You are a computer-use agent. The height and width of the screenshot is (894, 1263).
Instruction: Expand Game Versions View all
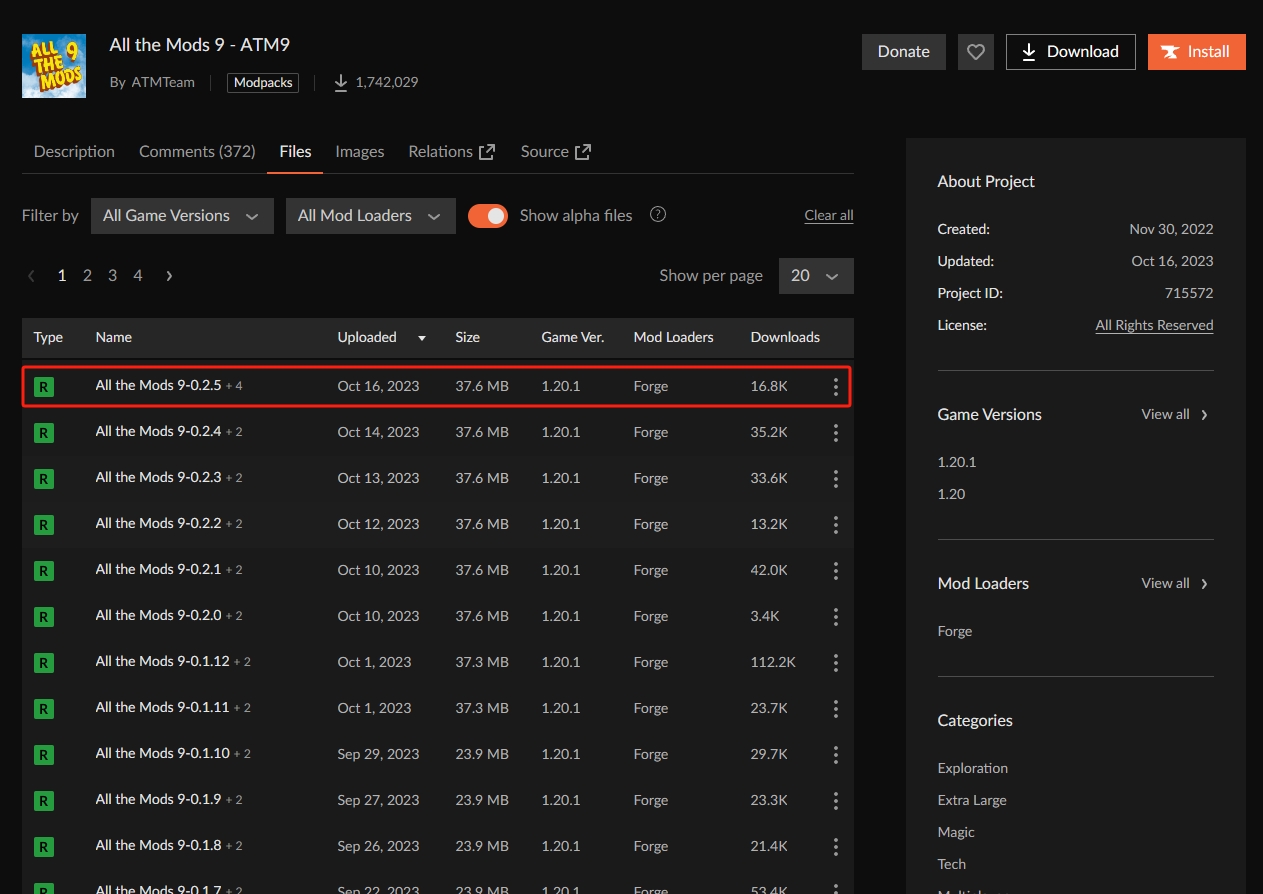click(x=1174, y=415)
